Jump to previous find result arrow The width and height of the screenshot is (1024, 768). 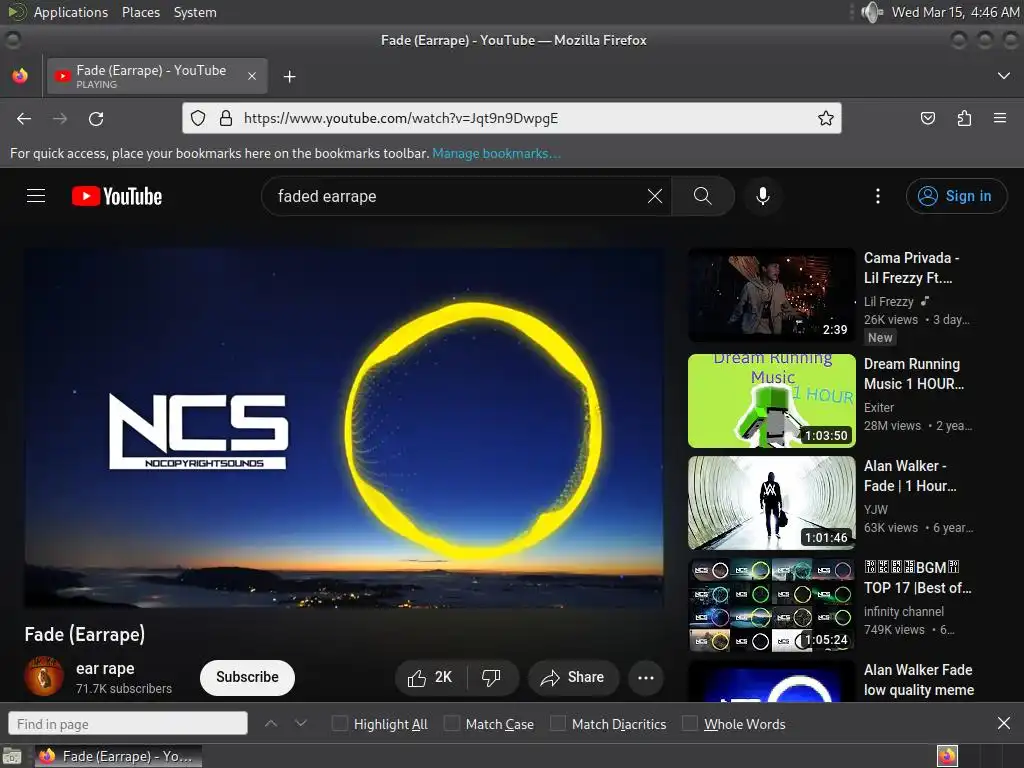[x=271, y=724]
